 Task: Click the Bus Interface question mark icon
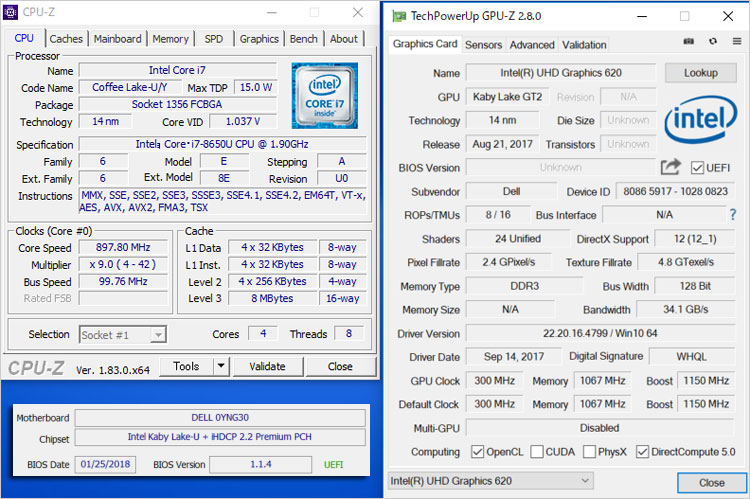click(x=732, y=215)
